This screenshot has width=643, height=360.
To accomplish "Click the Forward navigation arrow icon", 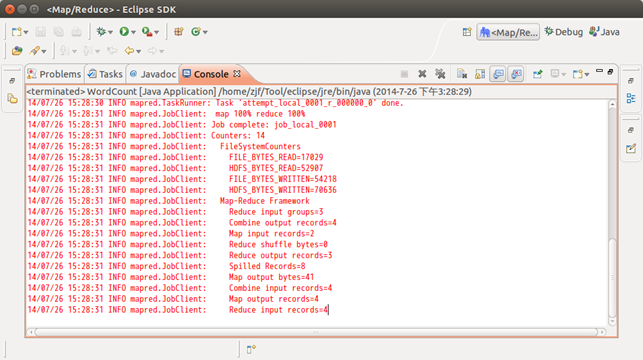I will tap(152, 51).
